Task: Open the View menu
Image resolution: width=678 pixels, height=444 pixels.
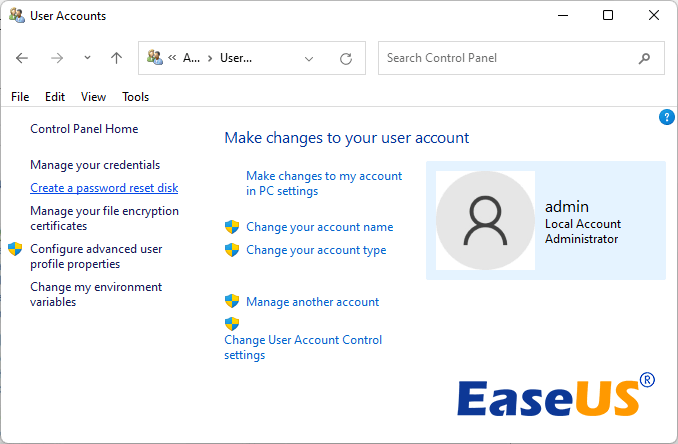Action: pyautogui.click(x=94, y=97)
